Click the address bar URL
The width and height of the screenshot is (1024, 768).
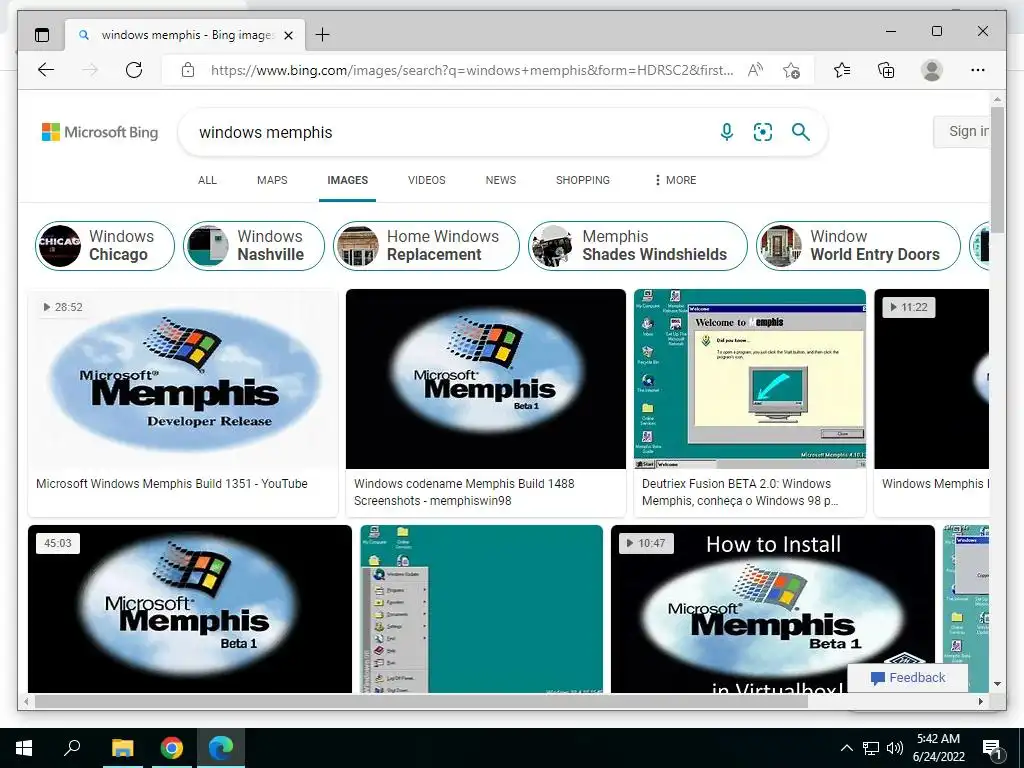click(472, 70)
